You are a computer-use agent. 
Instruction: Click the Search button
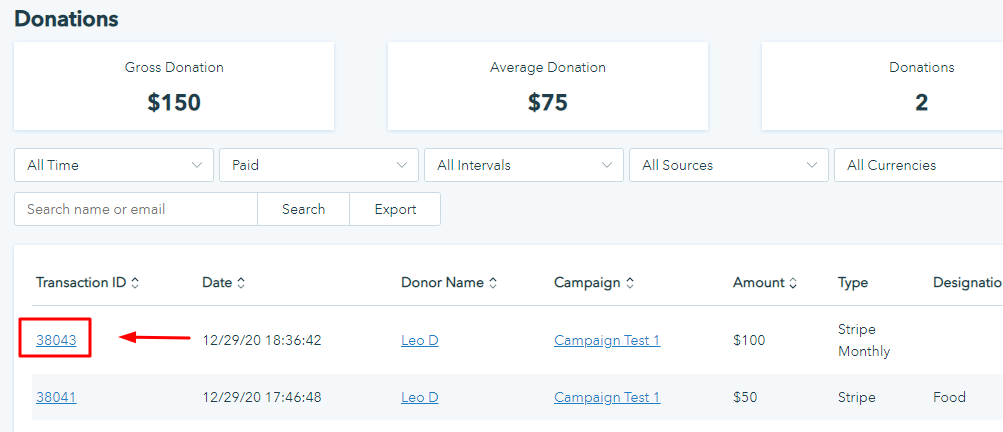[303, 209]
